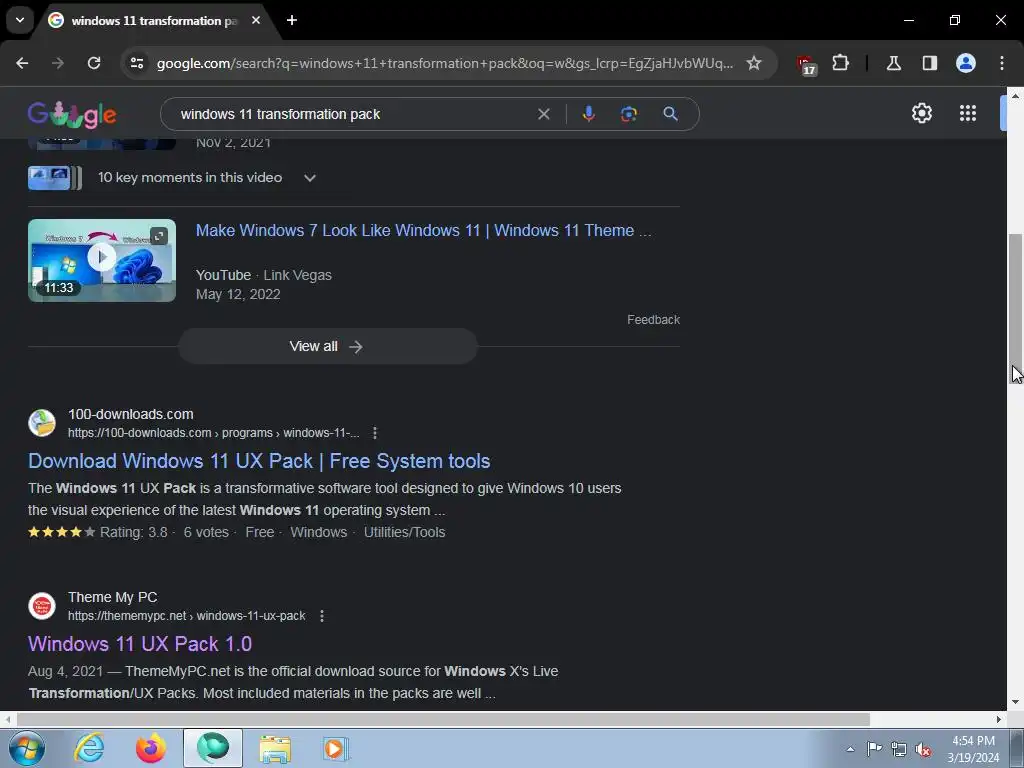Image resolution: width=1024 pixels, height=768 pixels.
Task: Click the Theme My PC favicon
Action: coord(42,605)
